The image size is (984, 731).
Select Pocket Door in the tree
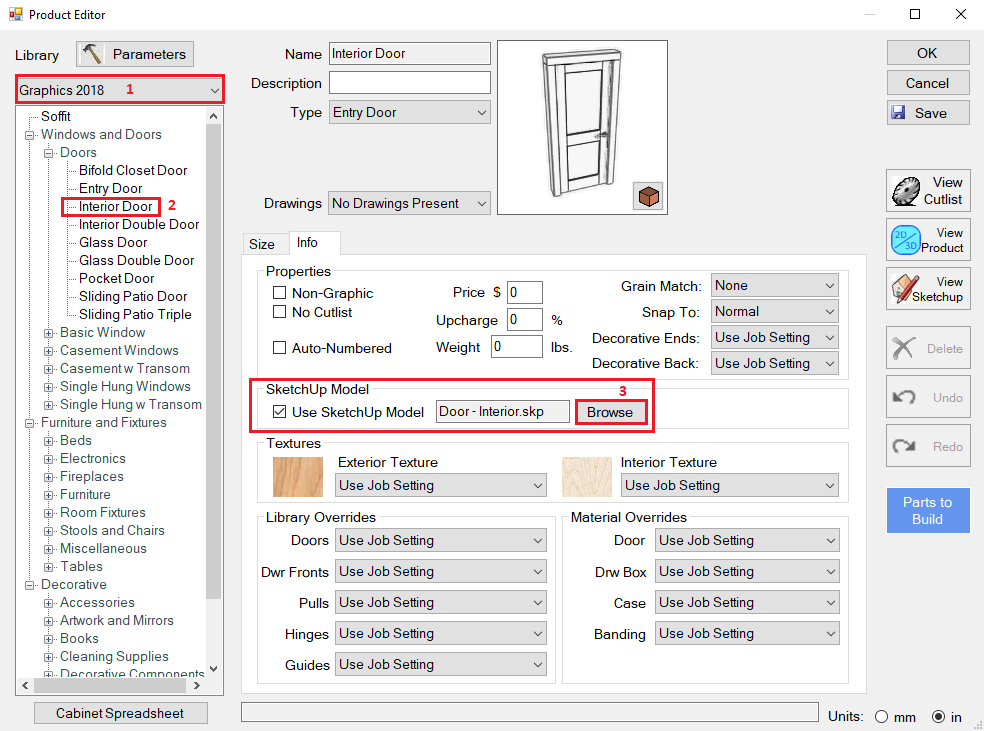[116, 278]
